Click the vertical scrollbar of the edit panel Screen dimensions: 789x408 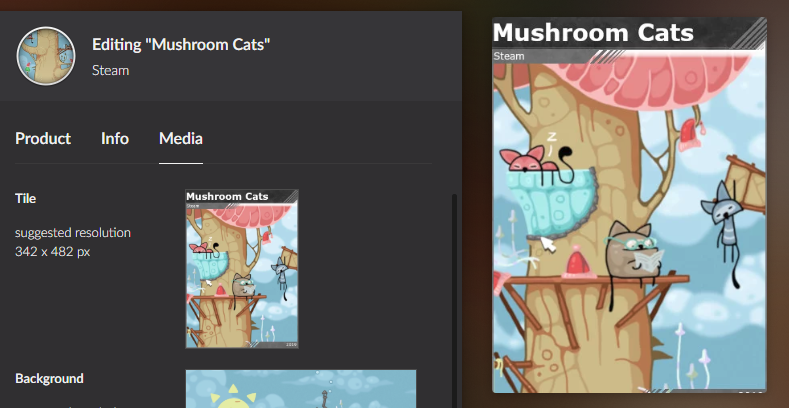[454, 301]
